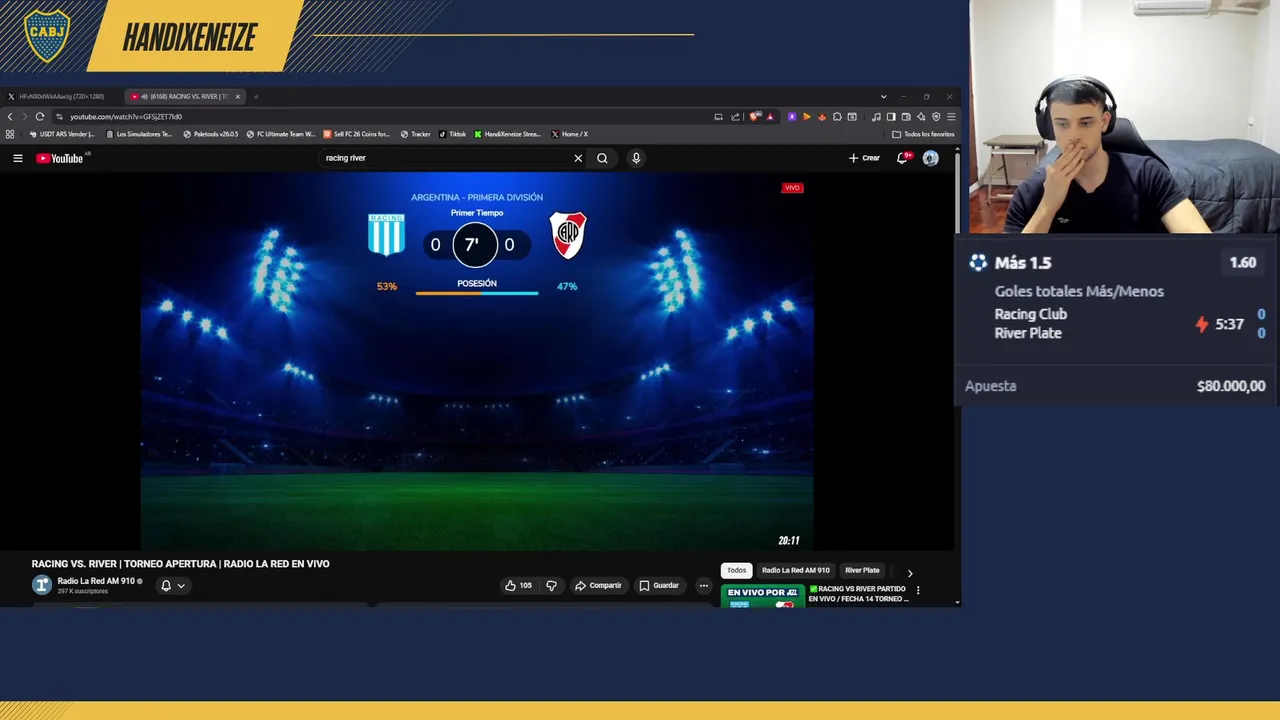Expand the Todos los favoritos folder
The width and height of the screenshot is (1280, 720).
click(x=923, y=134)
